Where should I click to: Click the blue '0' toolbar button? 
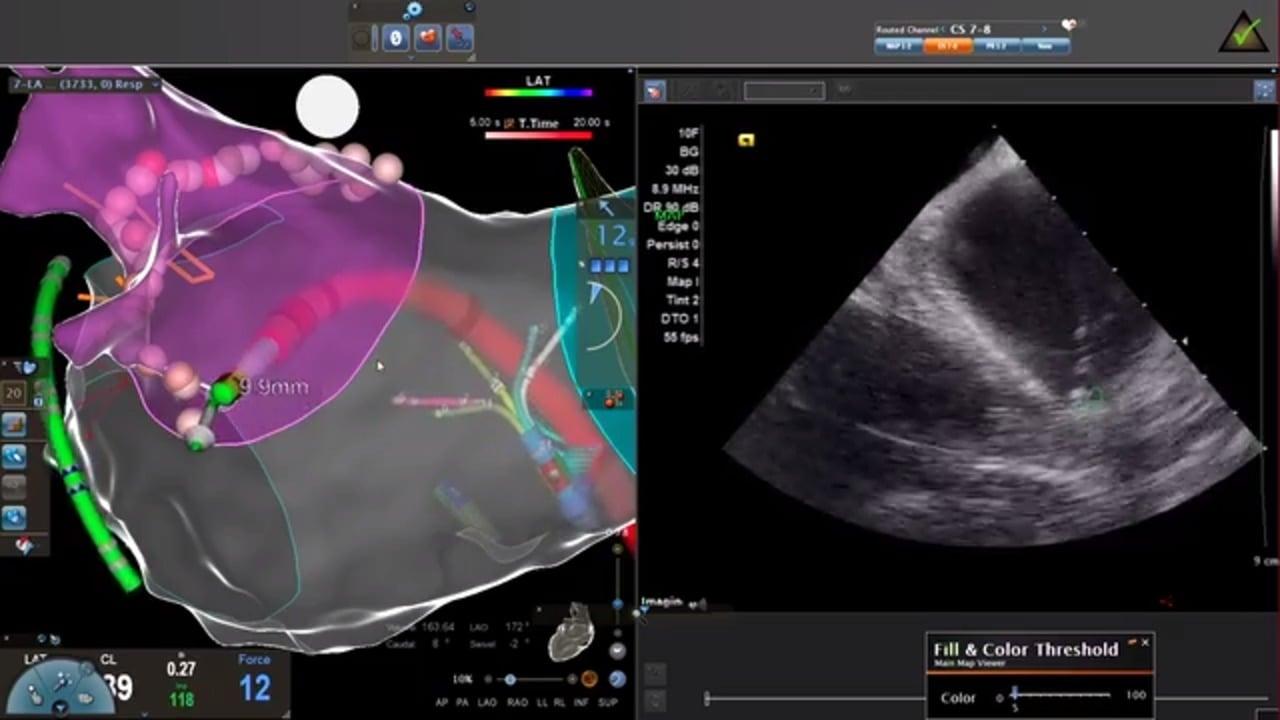[395, 39]
